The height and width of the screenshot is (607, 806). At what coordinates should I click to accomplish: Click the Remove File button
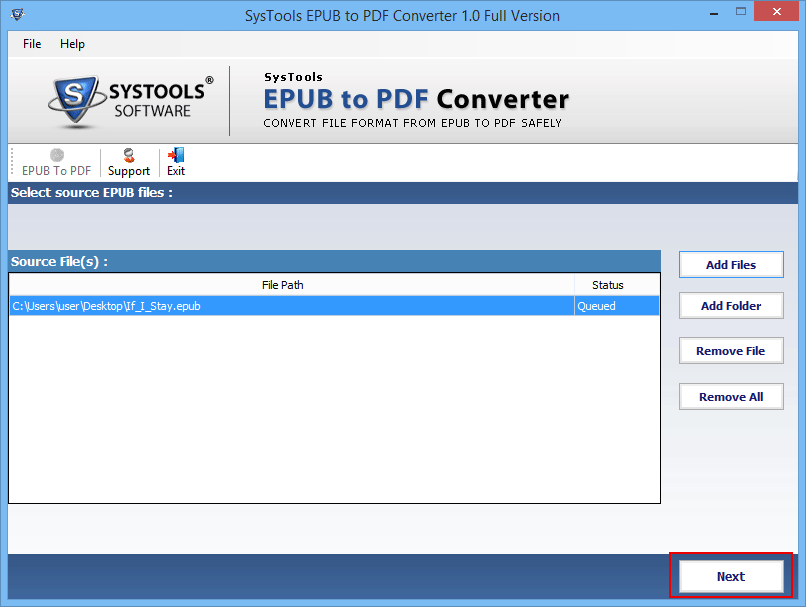[x=731, y=351]
